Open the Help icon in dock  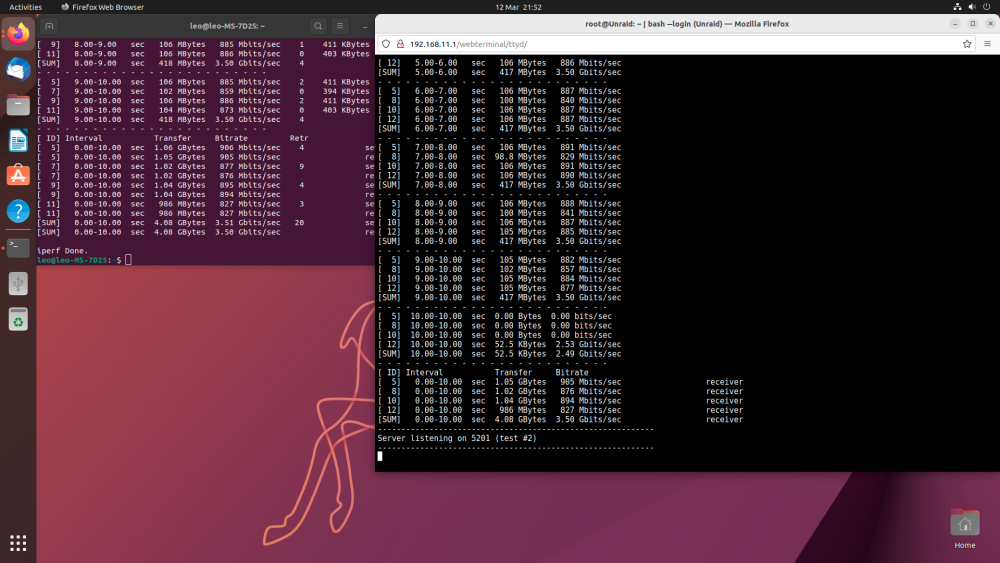(18, 211)
